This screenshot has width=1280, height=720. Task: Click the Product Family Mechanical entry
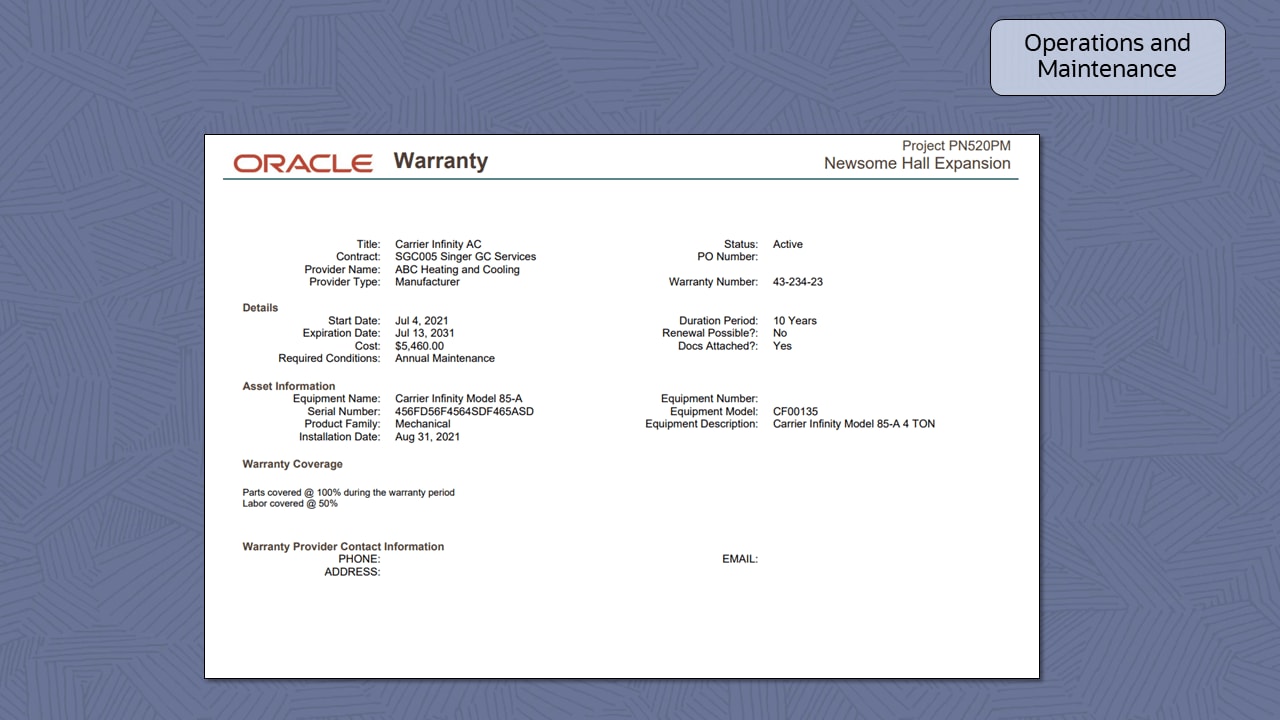[424, 423]
